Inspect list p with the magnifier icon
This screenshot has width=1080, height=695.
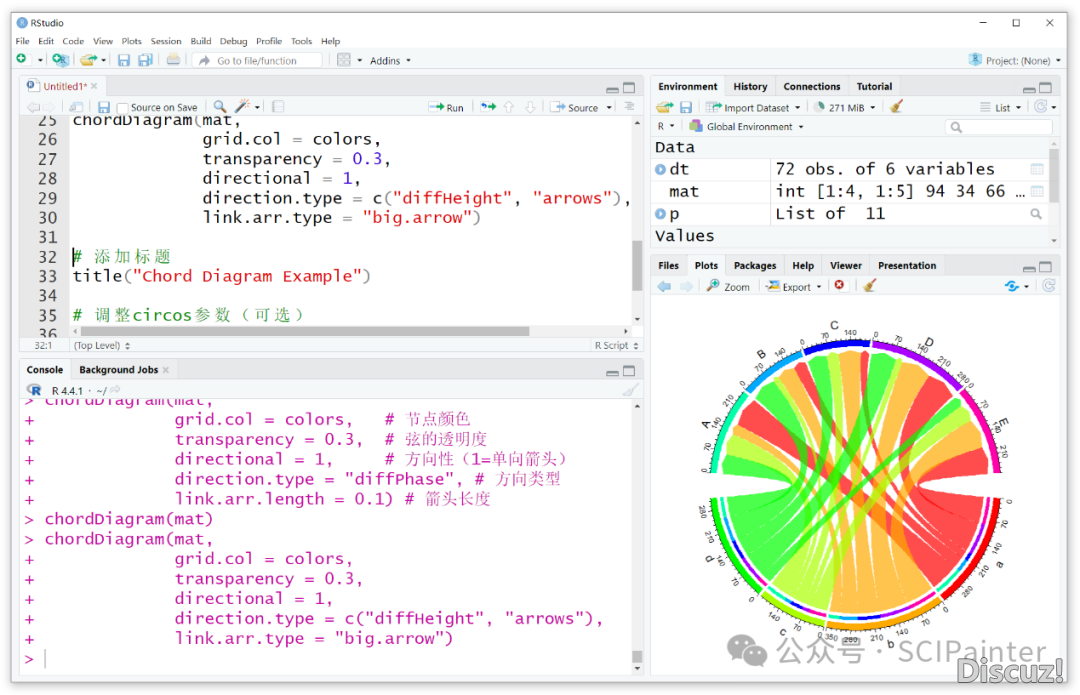pyautogui.click(x=1036, y=214)
